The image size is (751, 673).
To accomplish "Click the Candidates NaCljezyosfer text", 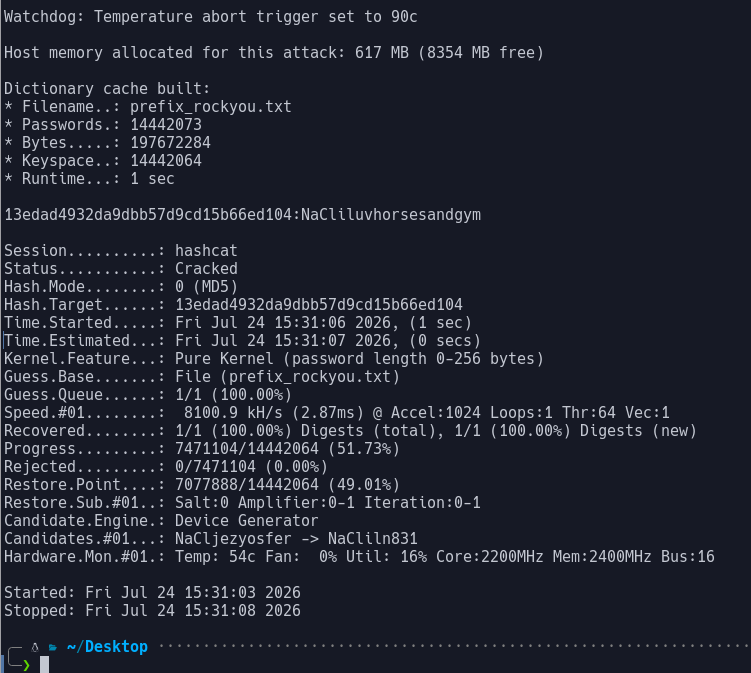I will point(233,538).
